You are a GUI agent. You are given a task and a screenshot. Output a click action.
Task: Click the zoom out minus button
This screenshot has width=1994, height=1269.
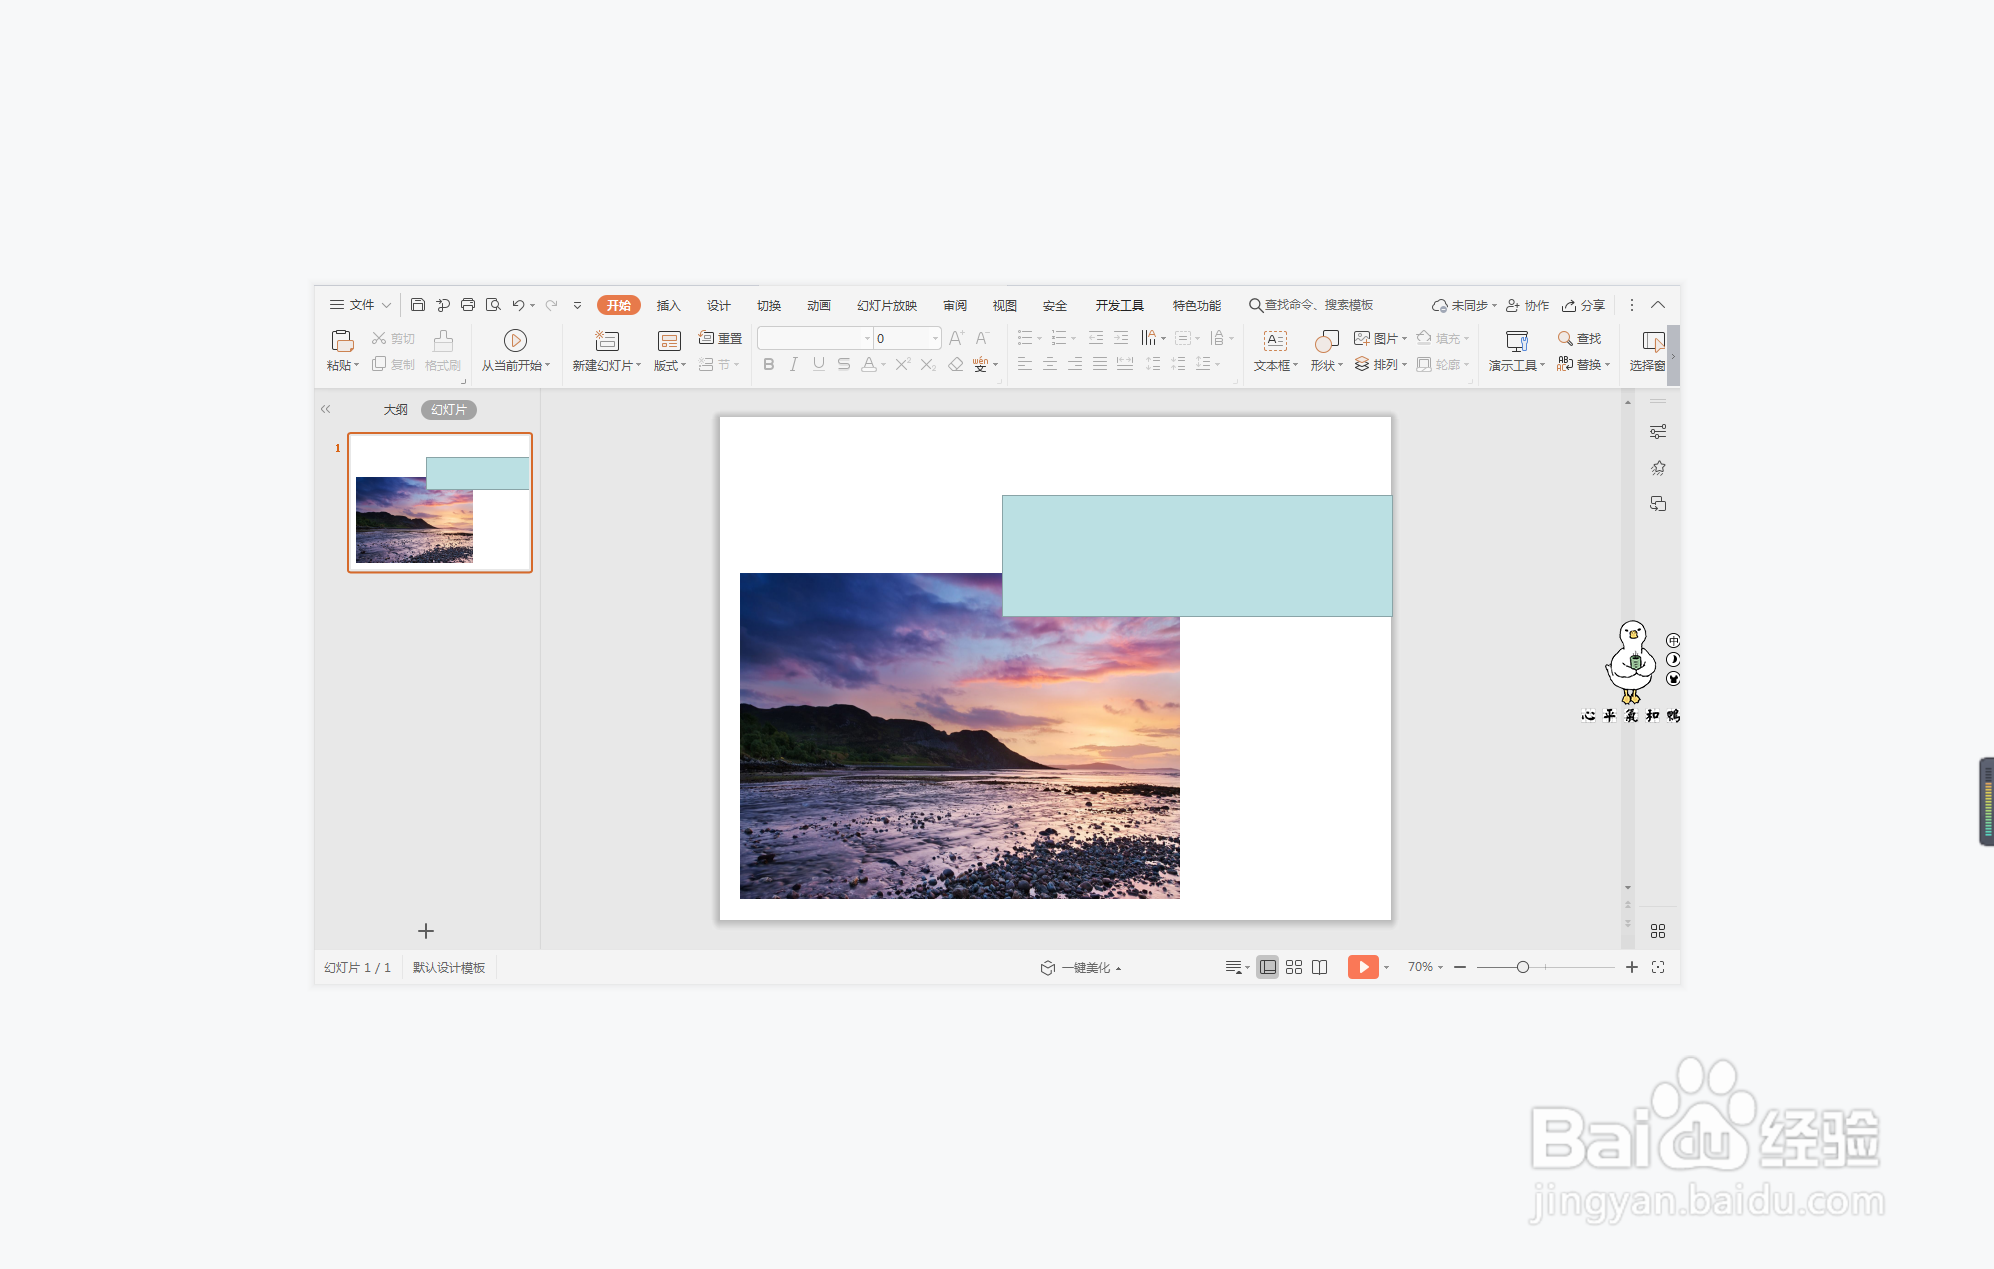point(1460,967)
